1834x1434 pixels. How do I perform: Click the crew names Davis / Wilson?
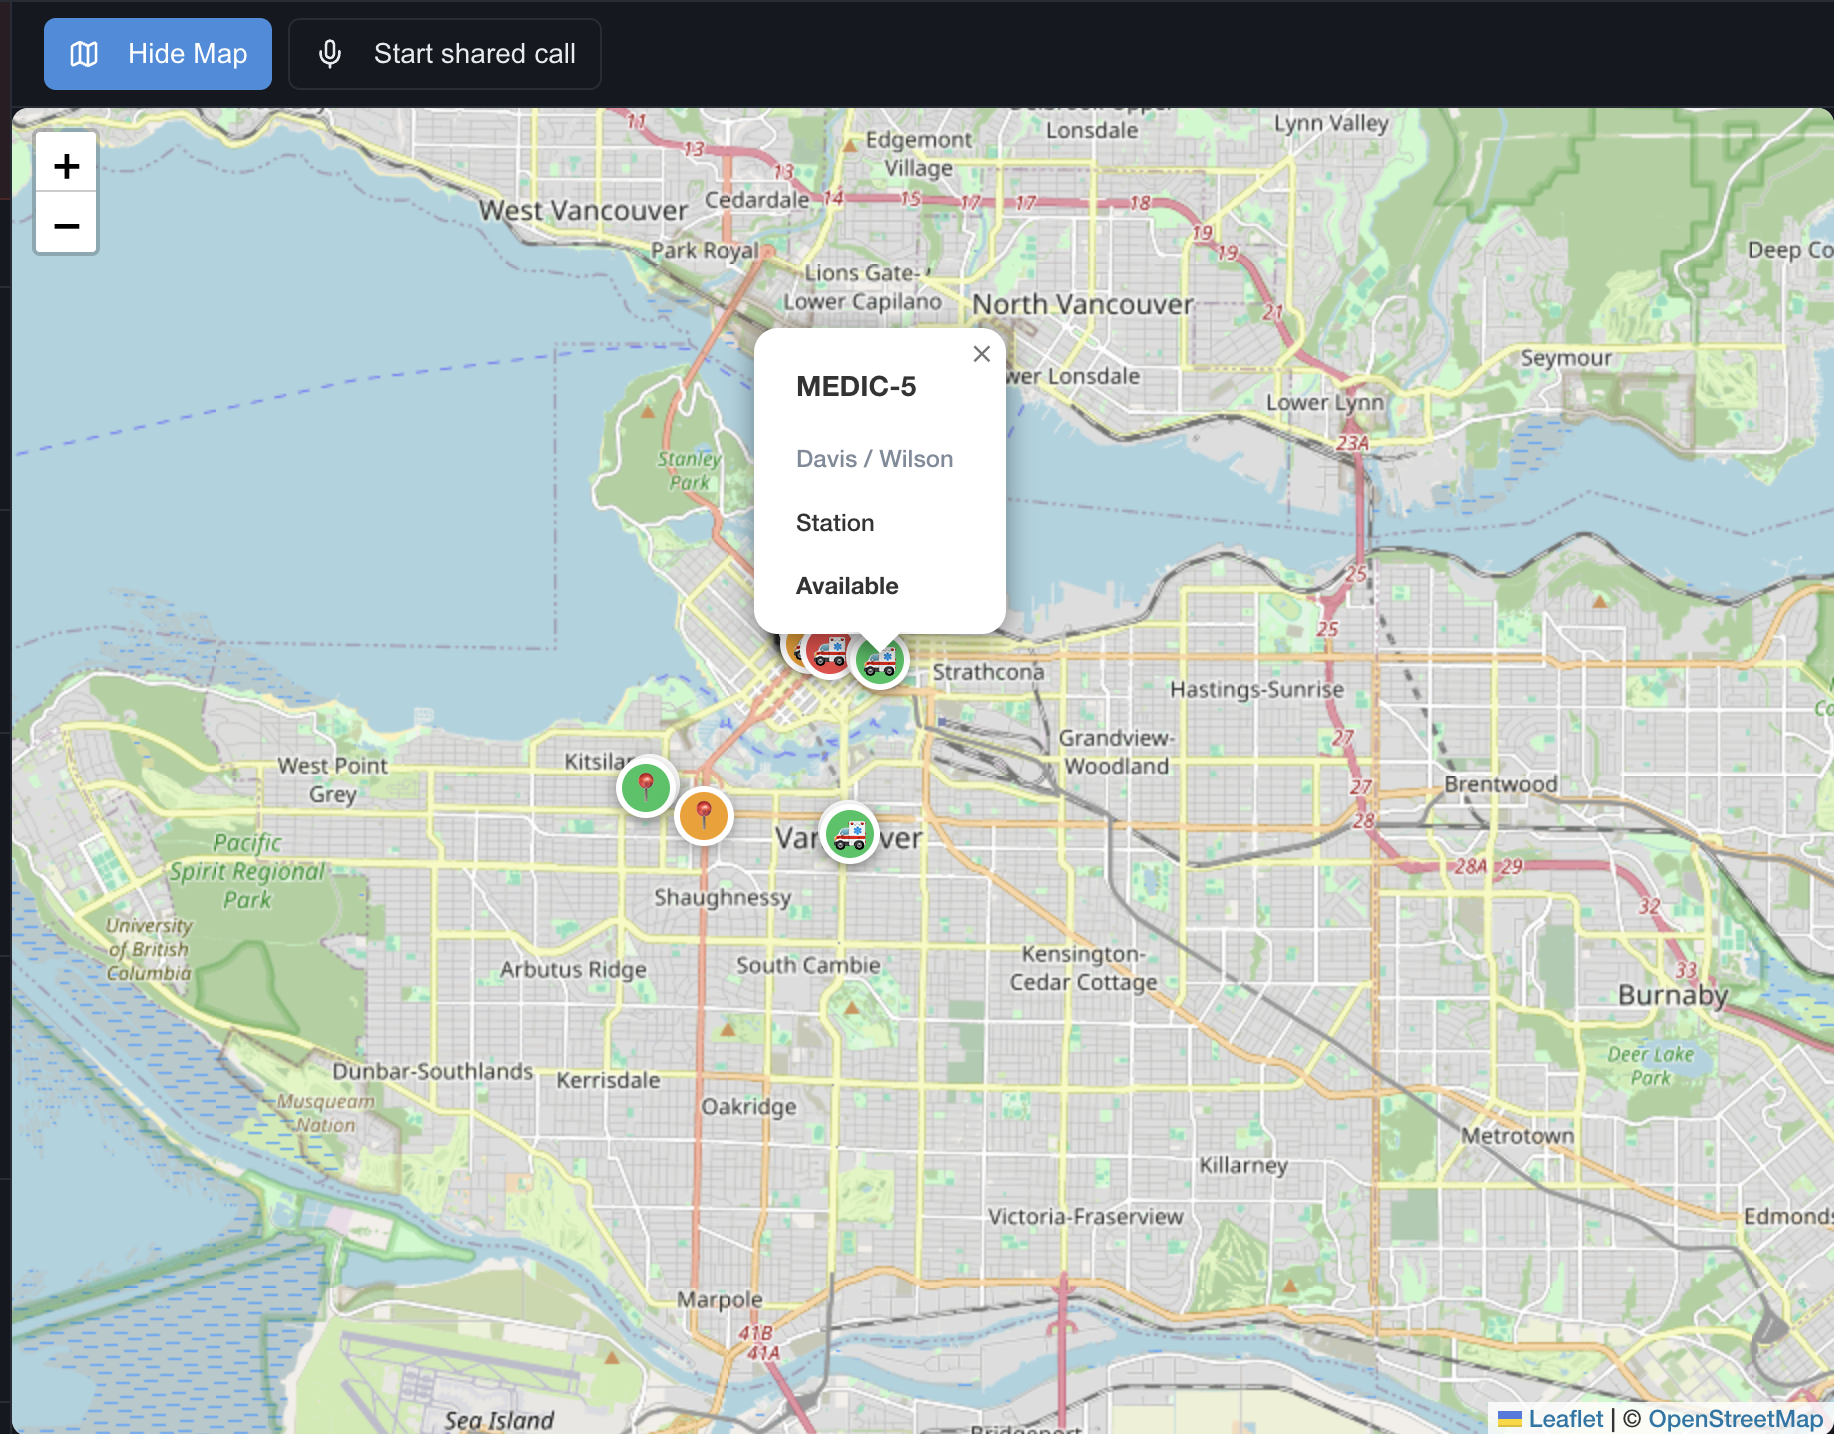tap(875, 459)
